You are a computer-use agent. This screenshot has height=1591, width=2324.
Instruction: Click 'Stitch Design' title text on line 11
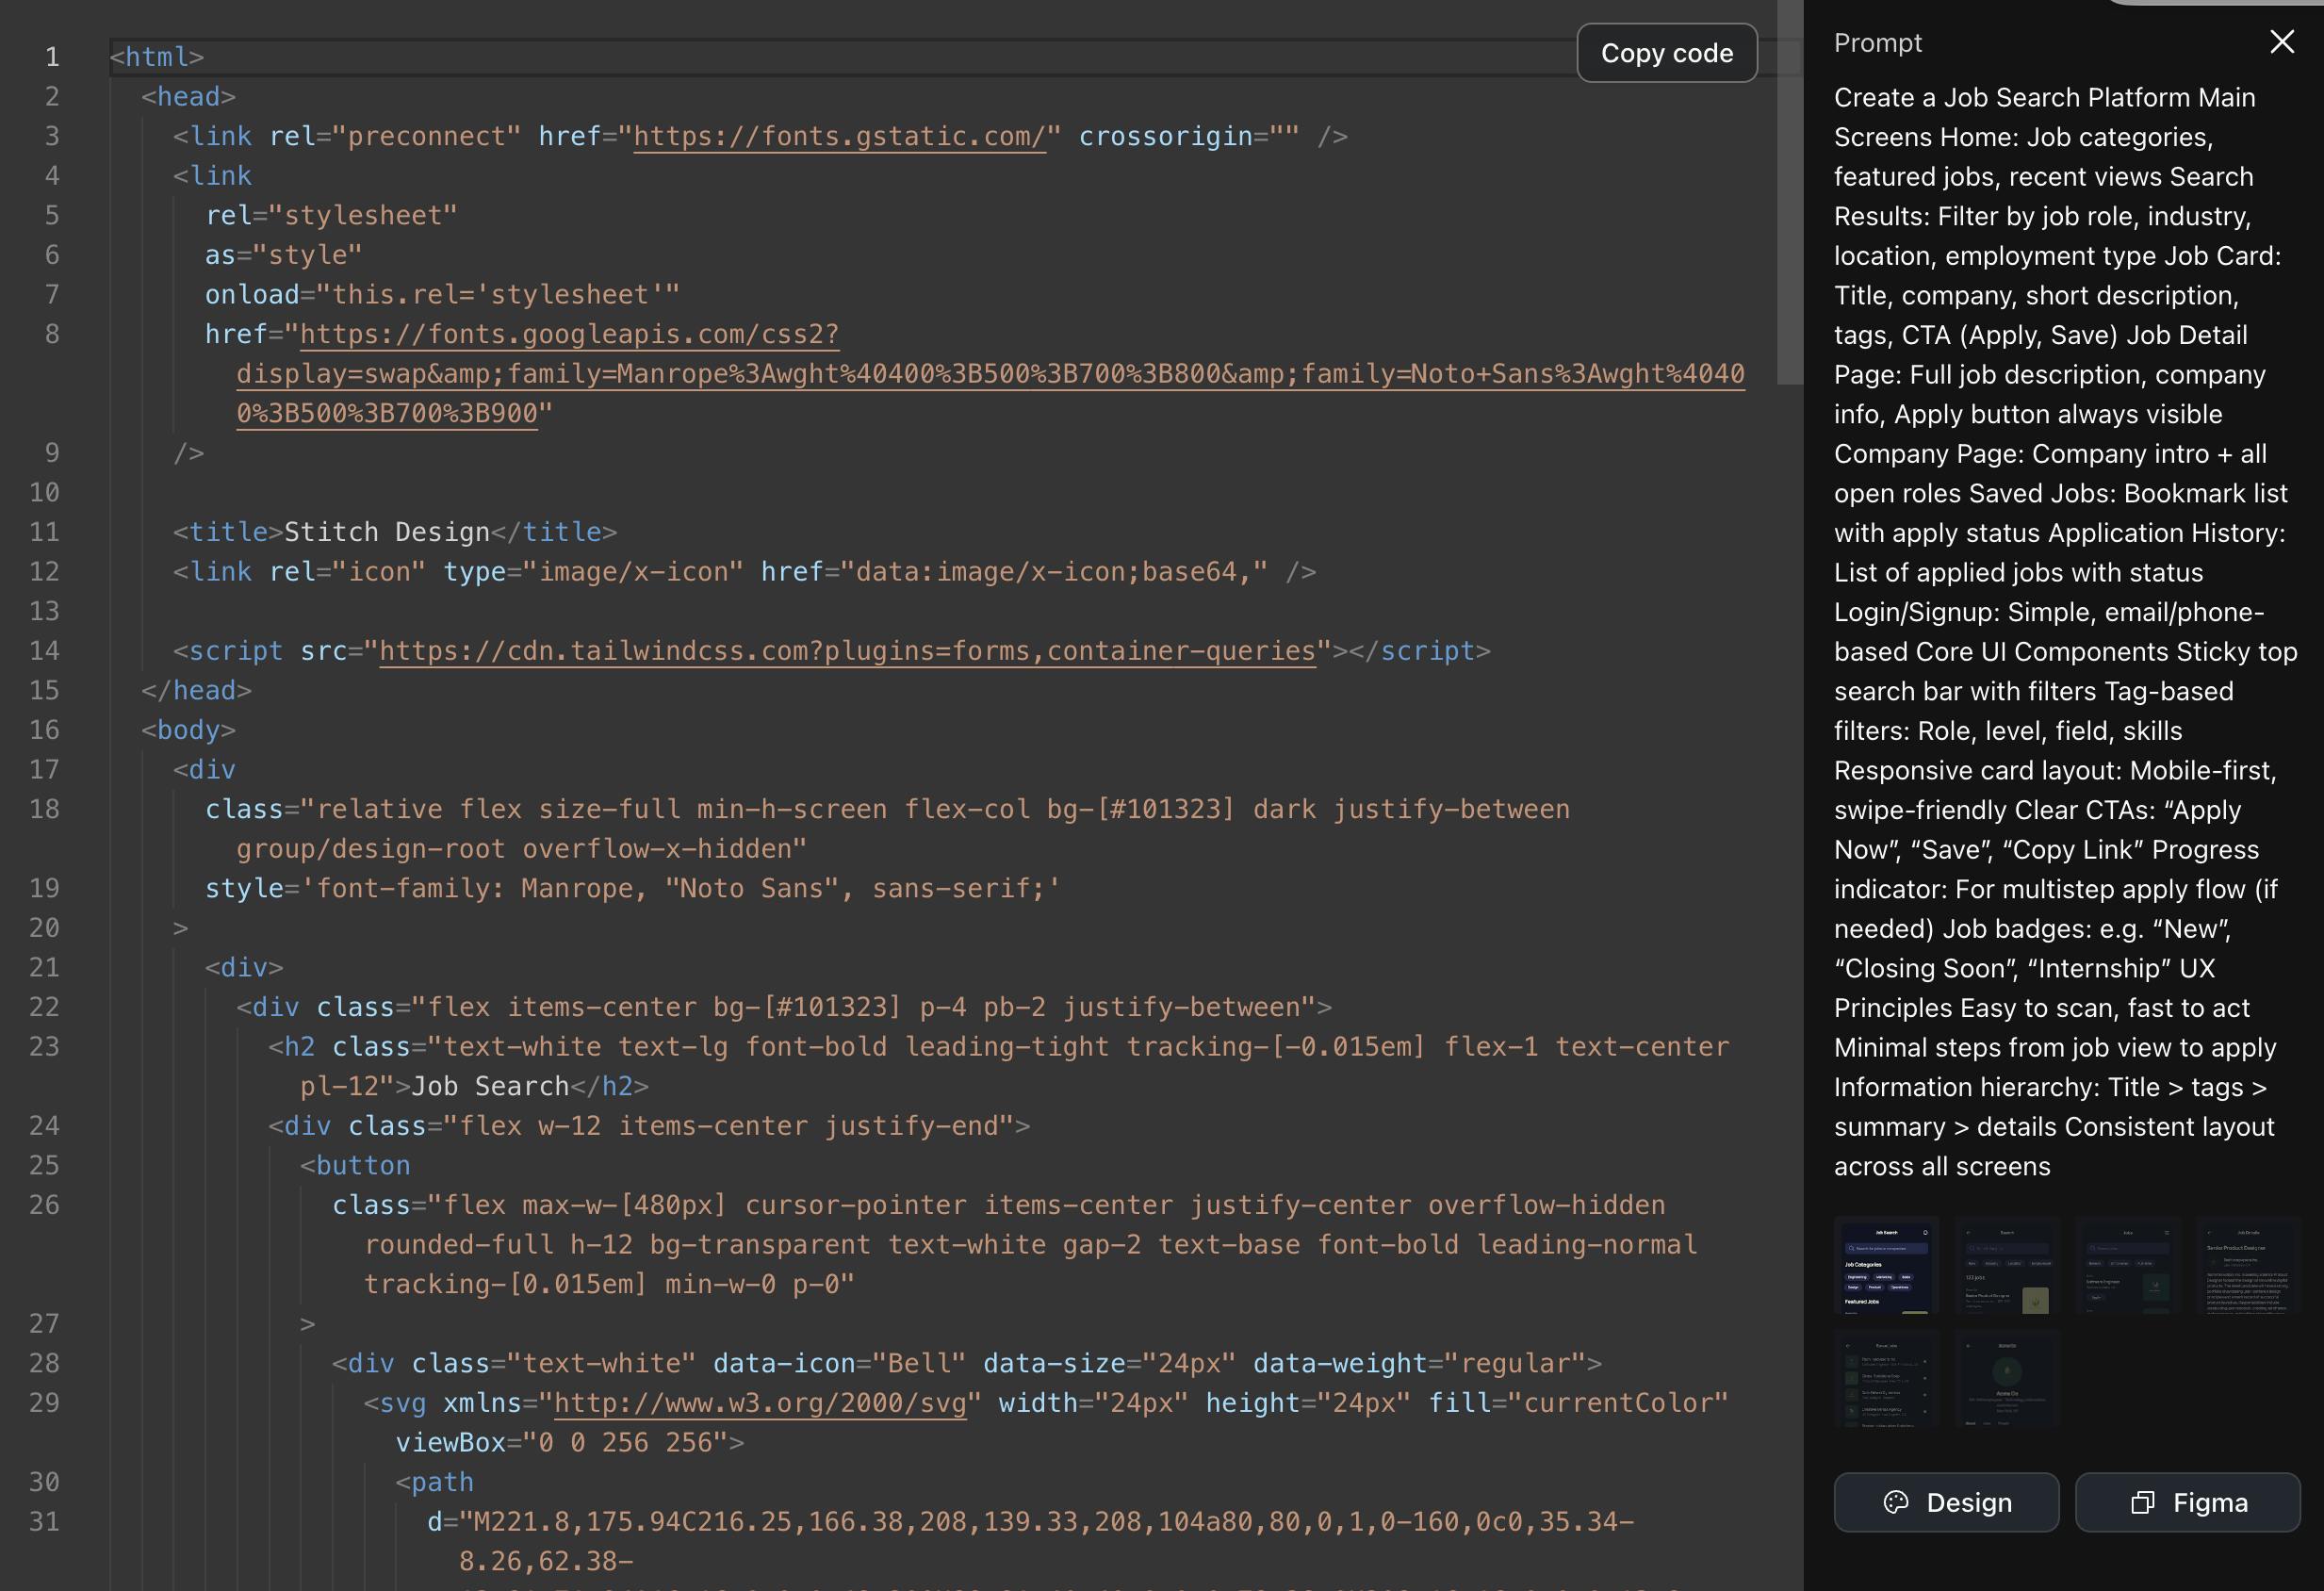(x=387, y=532)
